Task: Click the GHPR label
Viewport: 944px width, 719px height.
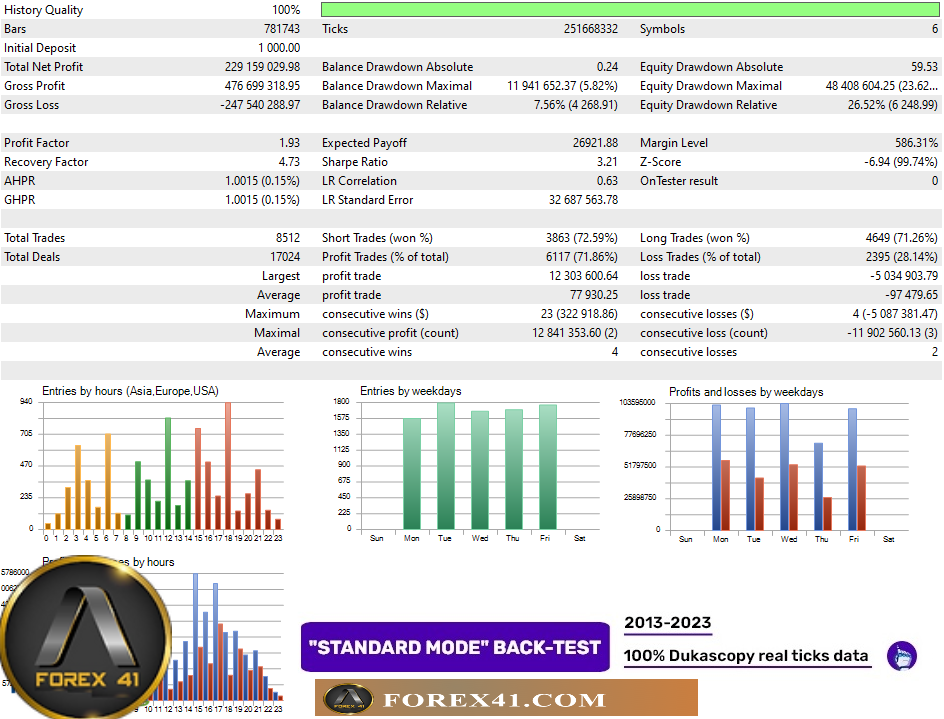Action: [20, 200]
